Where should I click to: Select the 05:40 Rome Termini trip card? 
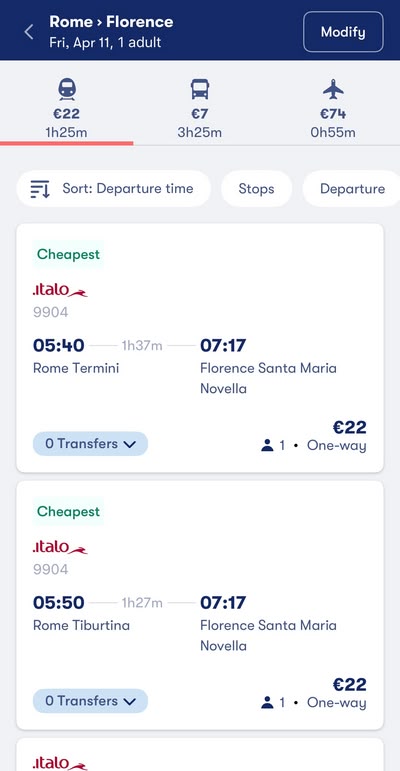(x=200, y=348)
